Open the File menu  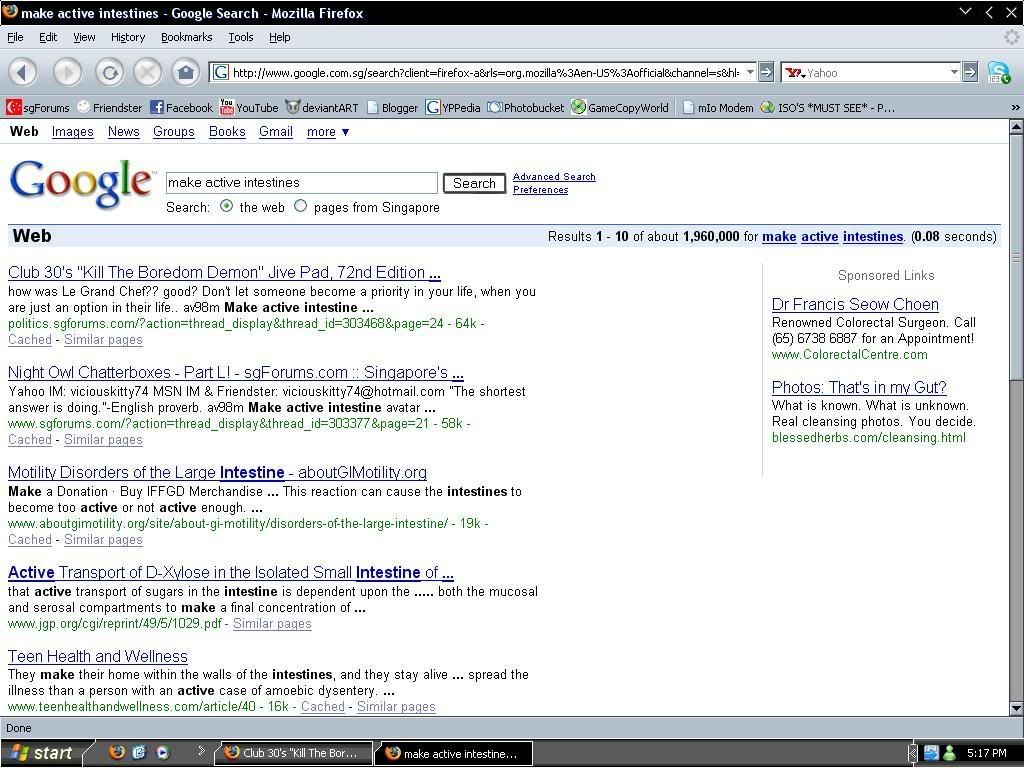point(15,37)
